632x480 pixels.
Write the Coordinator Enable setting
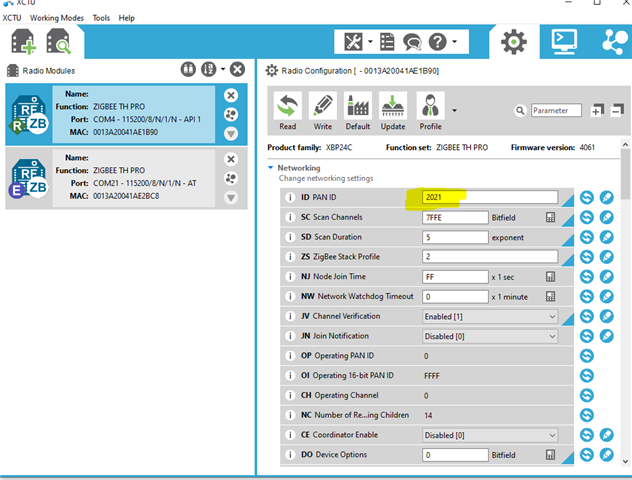tap(607, 435)
